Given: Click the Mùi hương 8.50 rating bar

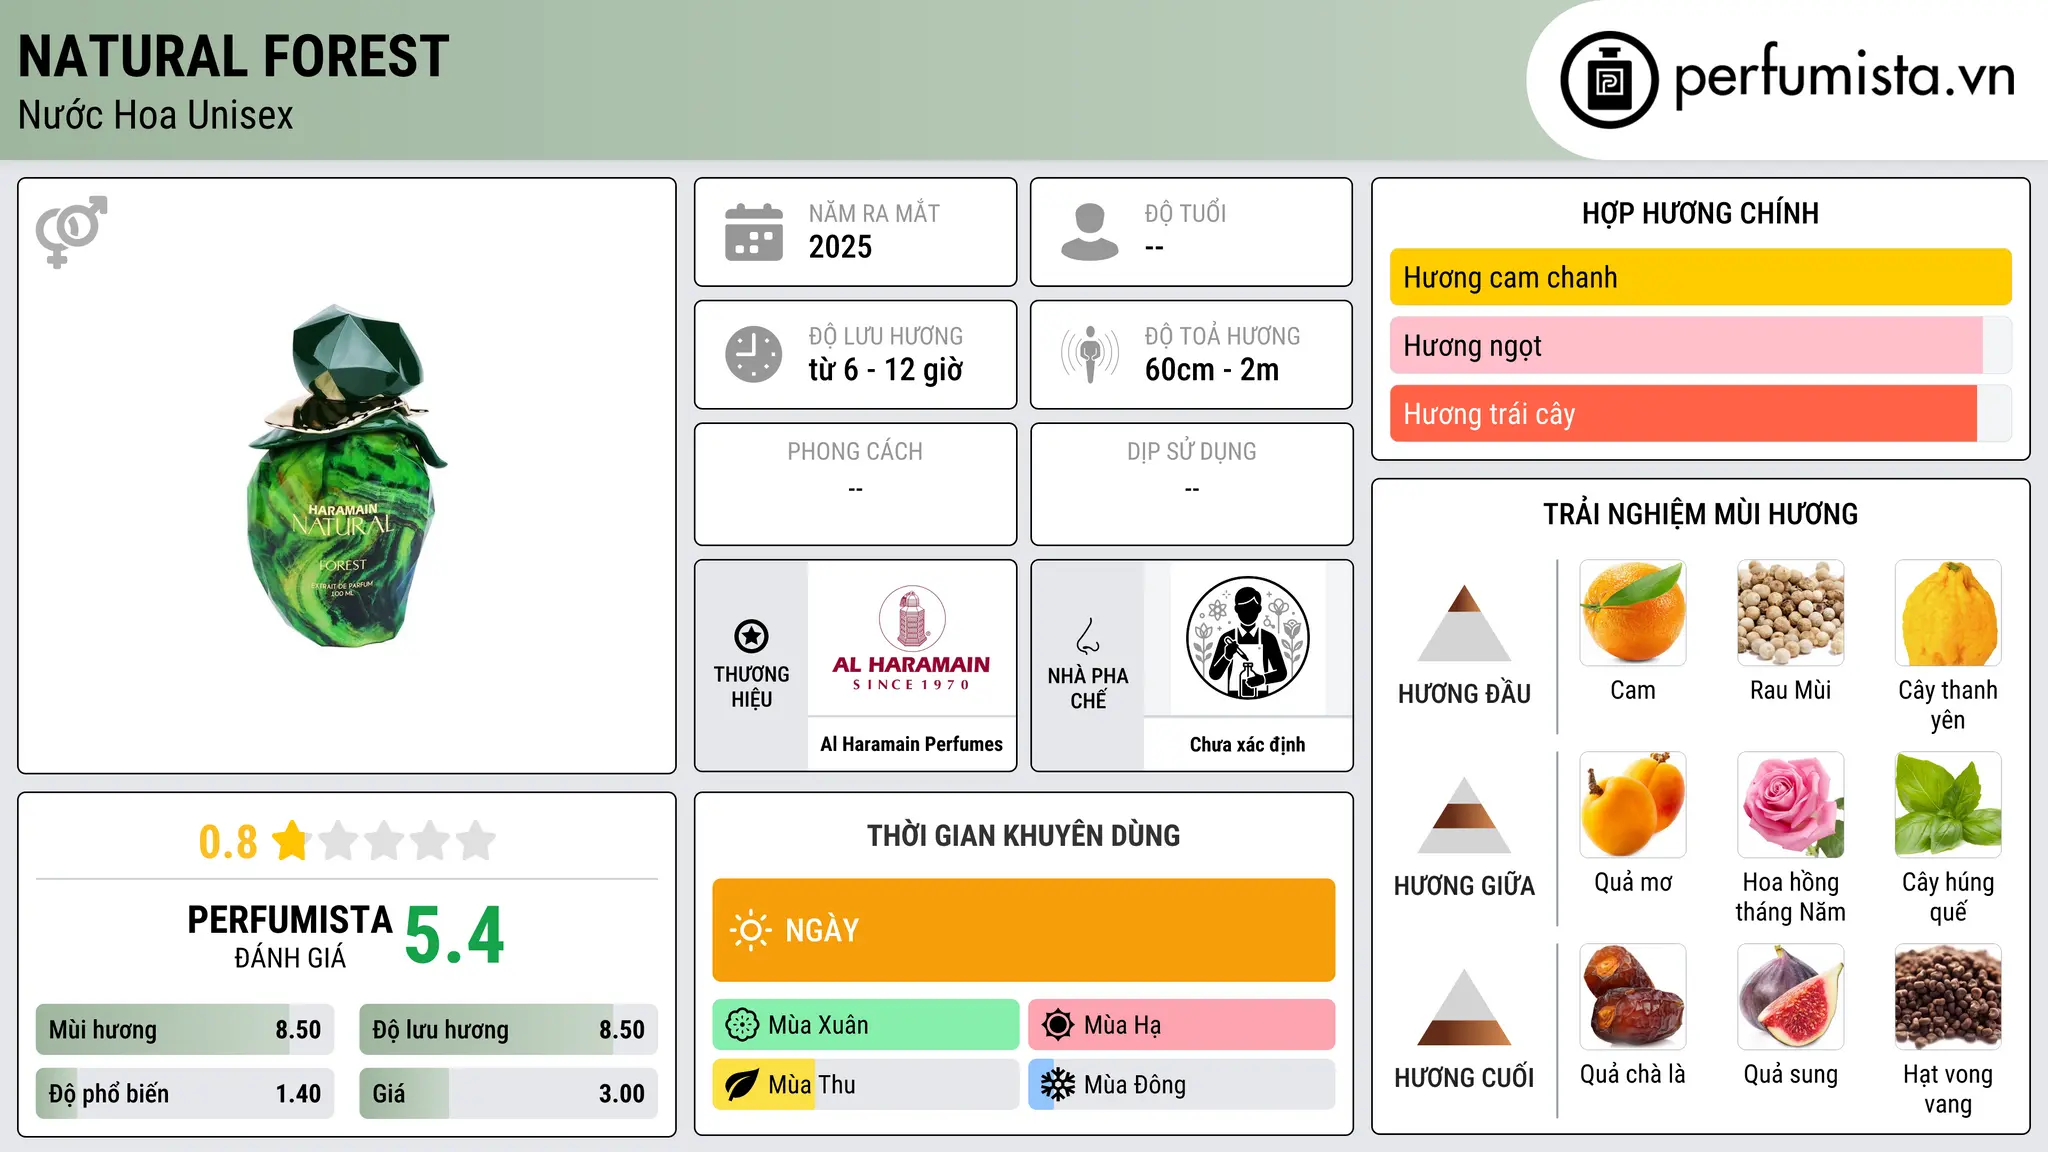Looking at the screenshot, I should point(185,1030).
